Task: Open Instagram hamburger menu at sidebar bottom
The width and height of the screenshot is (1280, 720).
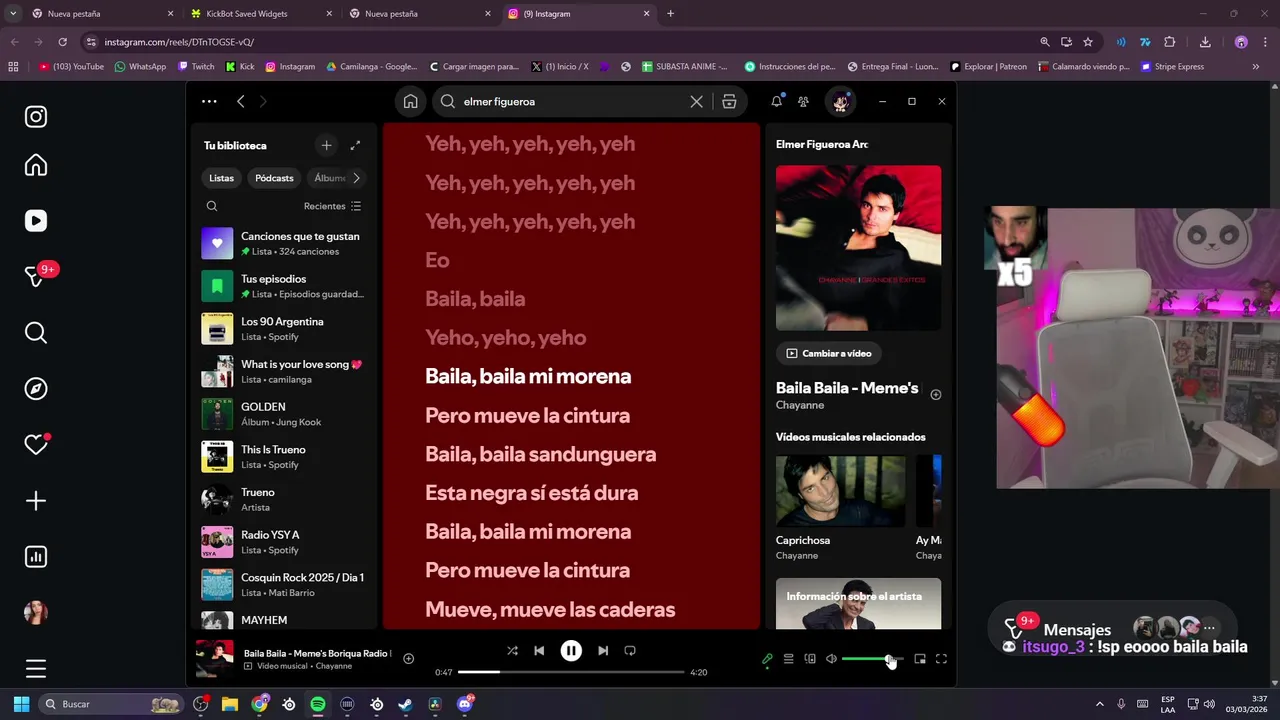Action: (x=36, y=669)
